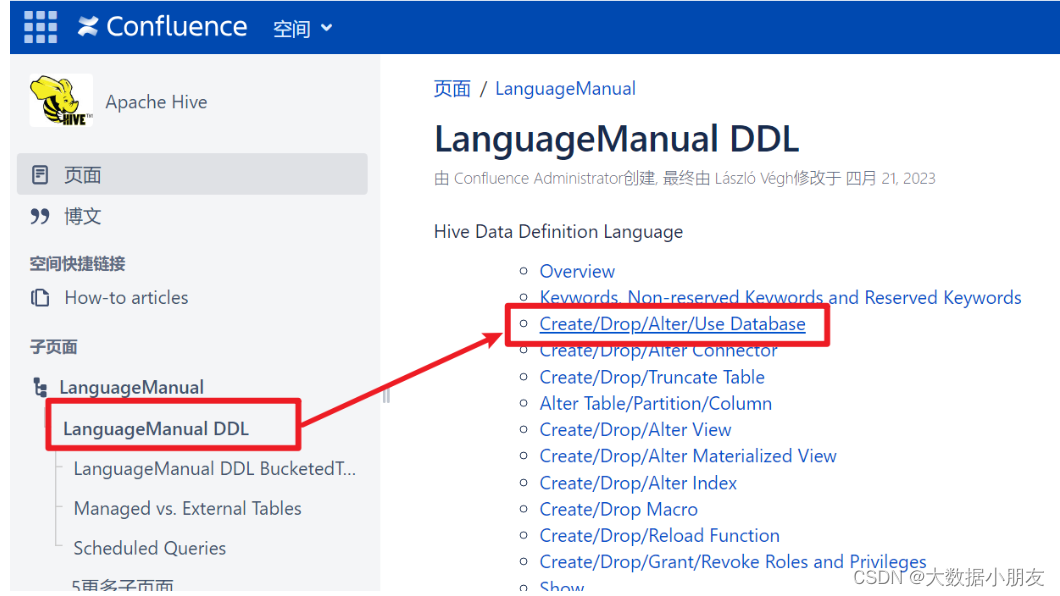Open Alter Table/Partition/Column link

click(655, 404)
